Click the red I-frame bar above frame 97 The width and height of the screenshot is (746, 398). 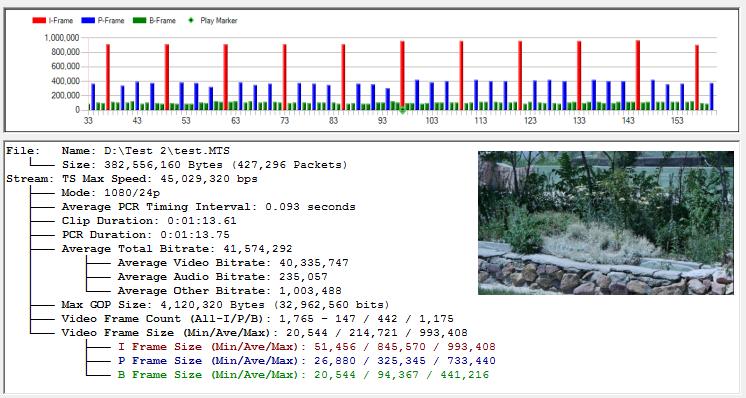[x=402, y=74]
